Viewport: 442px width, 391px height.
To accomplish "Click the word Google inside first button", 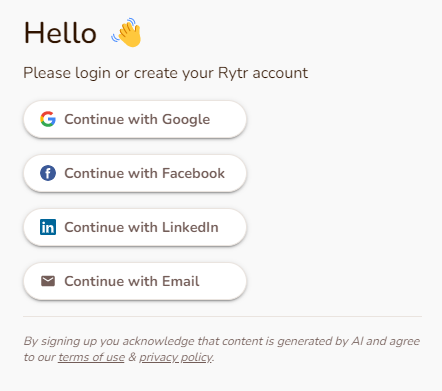I will tap(186, 119).
